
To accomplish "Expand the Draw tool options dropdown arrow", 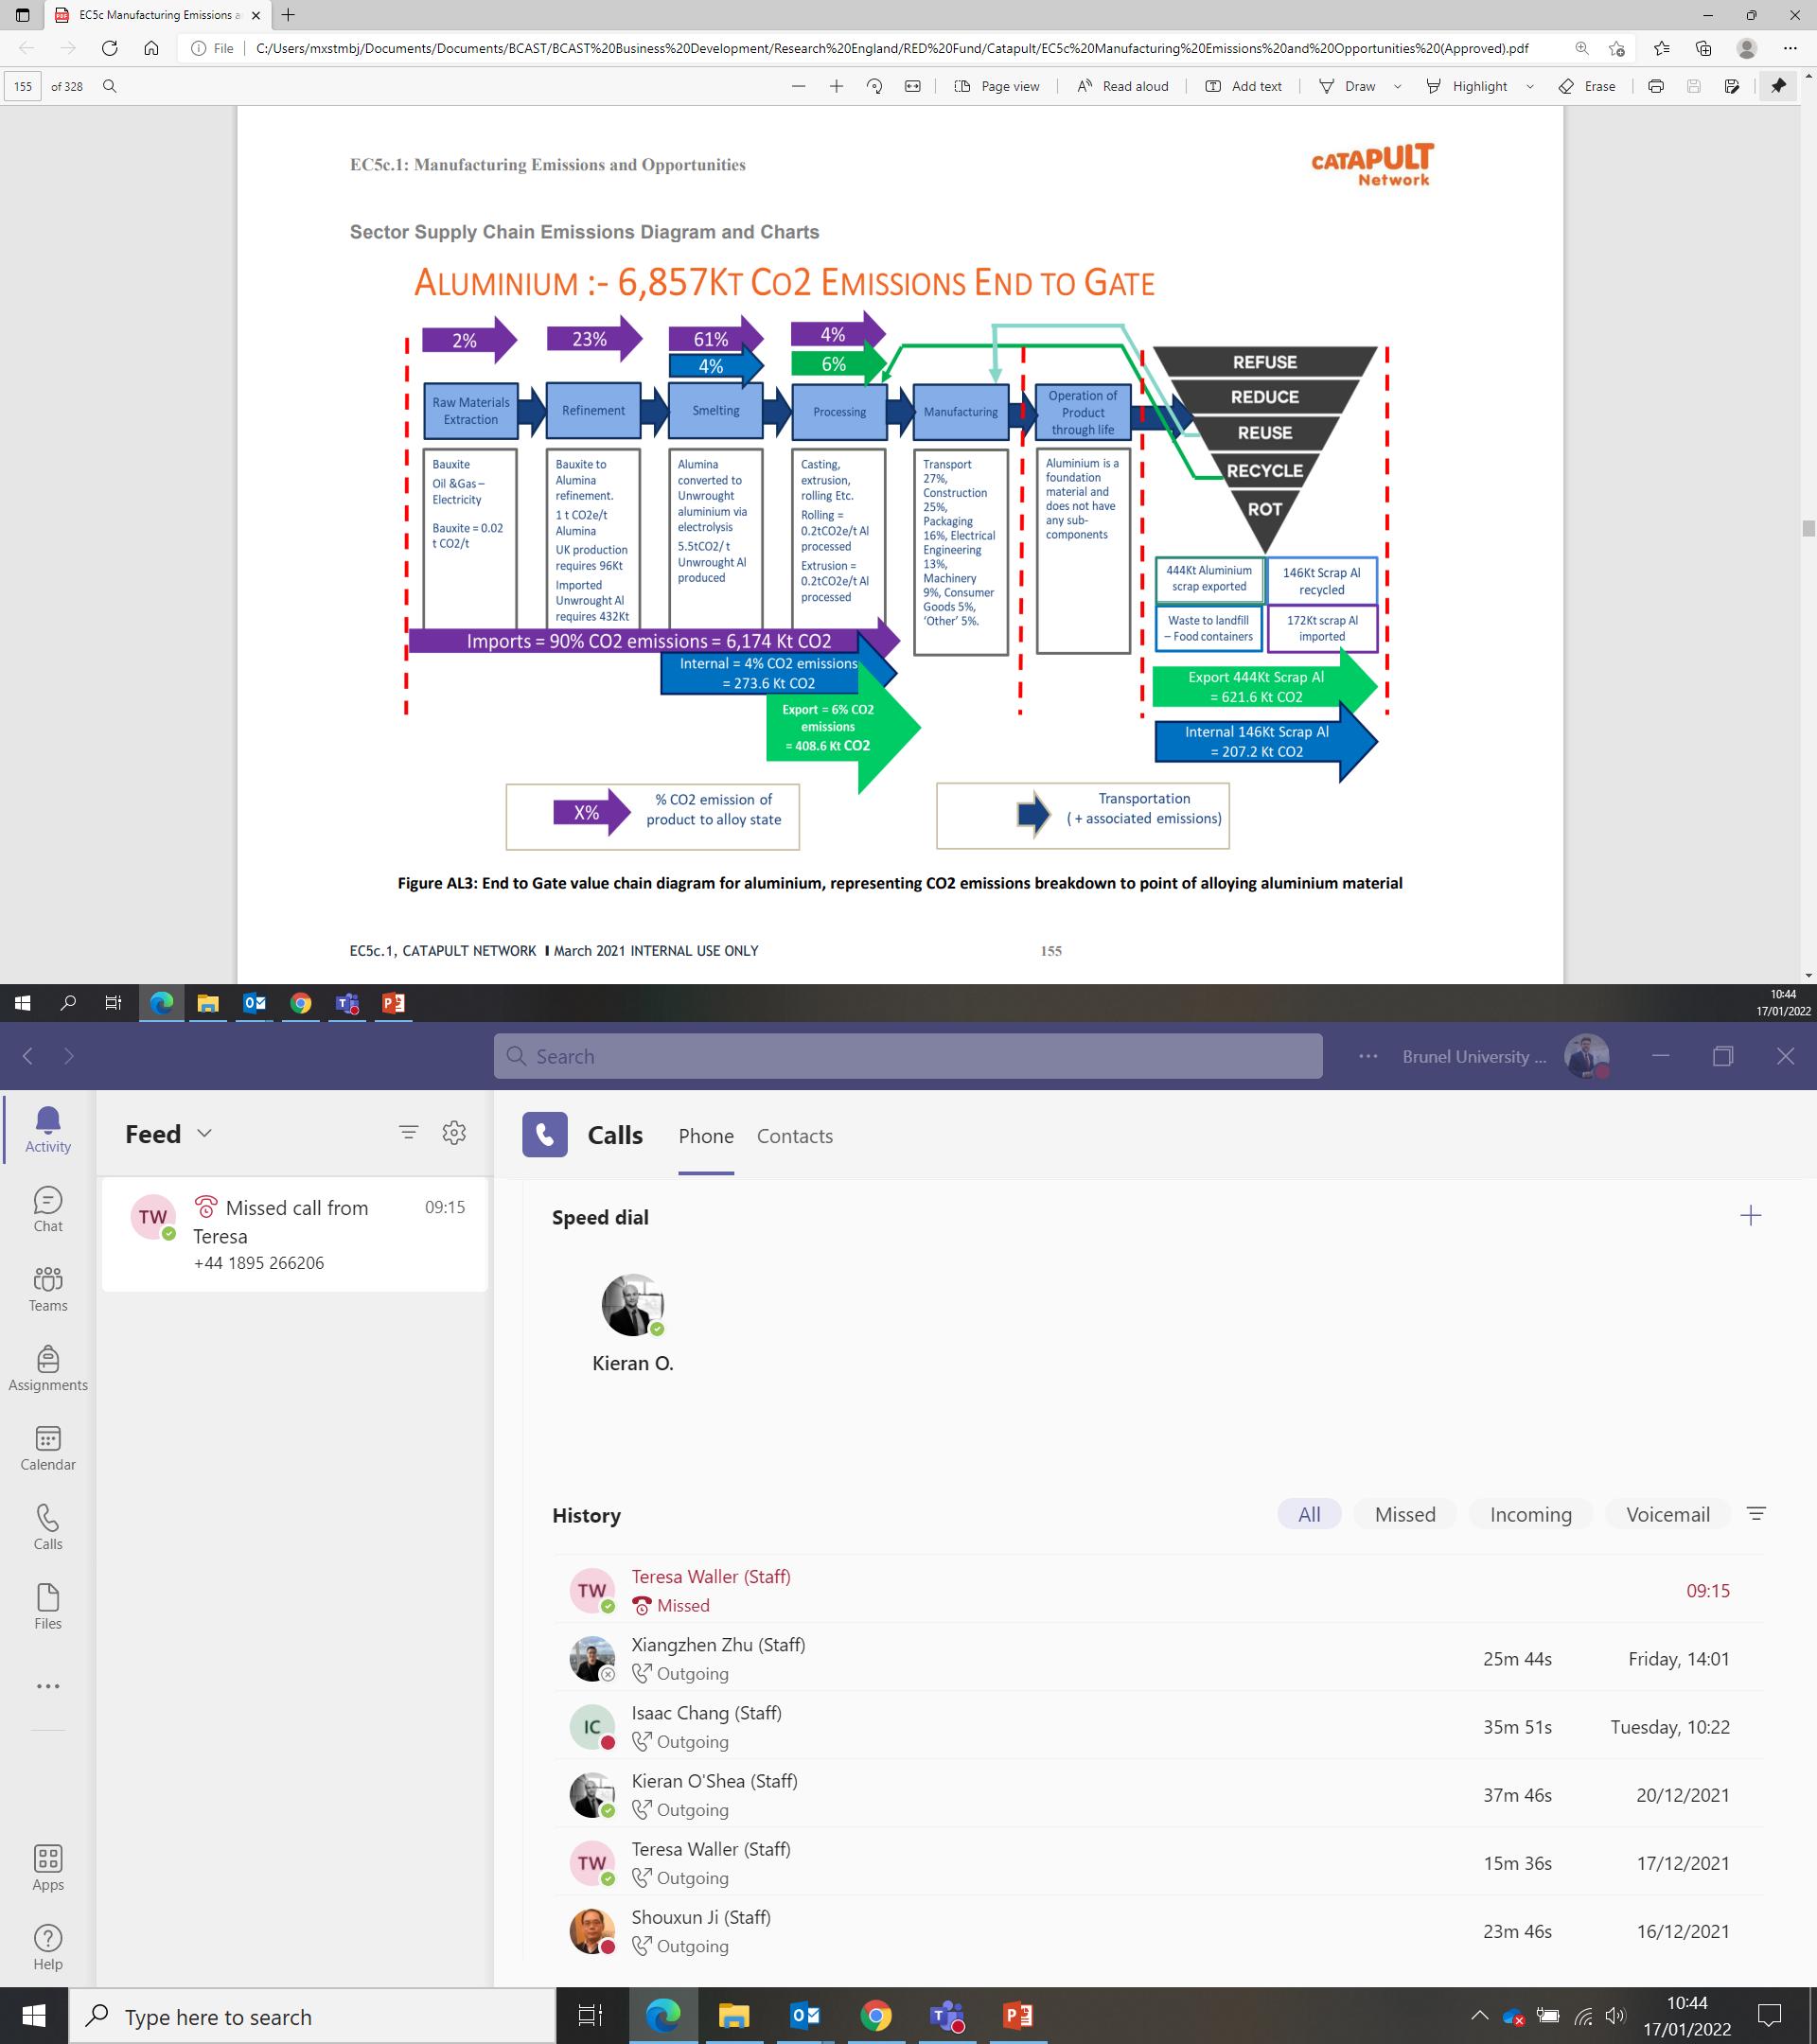I will pyautogui.click(x=1397, y=87).
